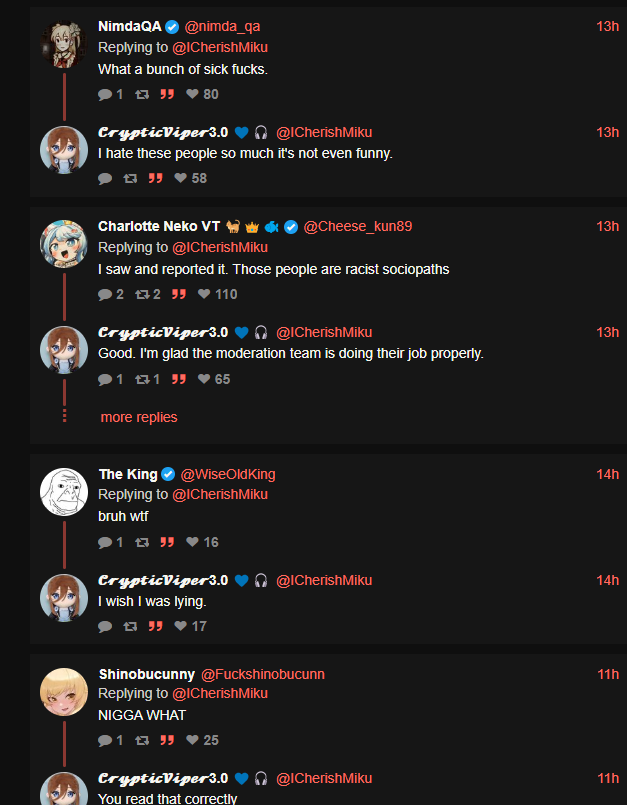Expand the "more replies" link
The height and width of the screenshot is (805, 627).
[x=139, y=417]
